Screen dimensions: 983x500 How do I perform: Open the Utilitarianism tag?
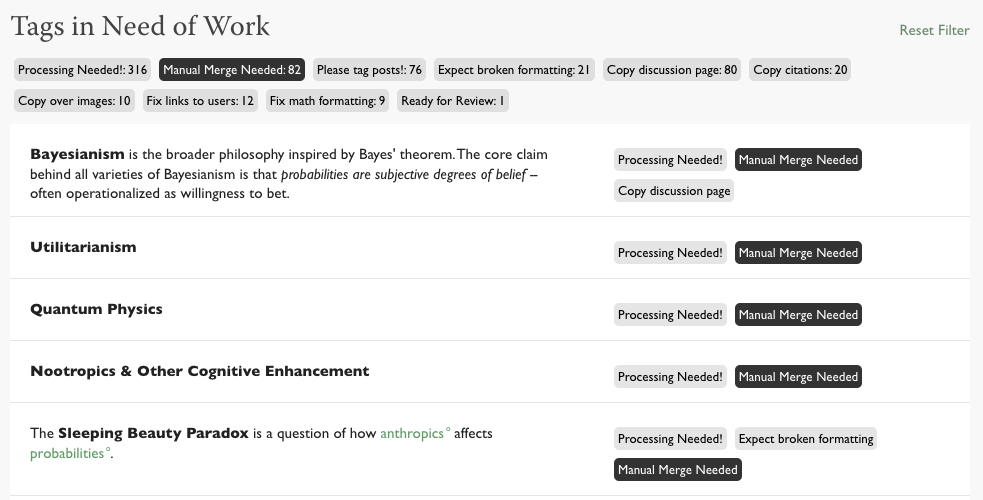[x=83, y=247]
